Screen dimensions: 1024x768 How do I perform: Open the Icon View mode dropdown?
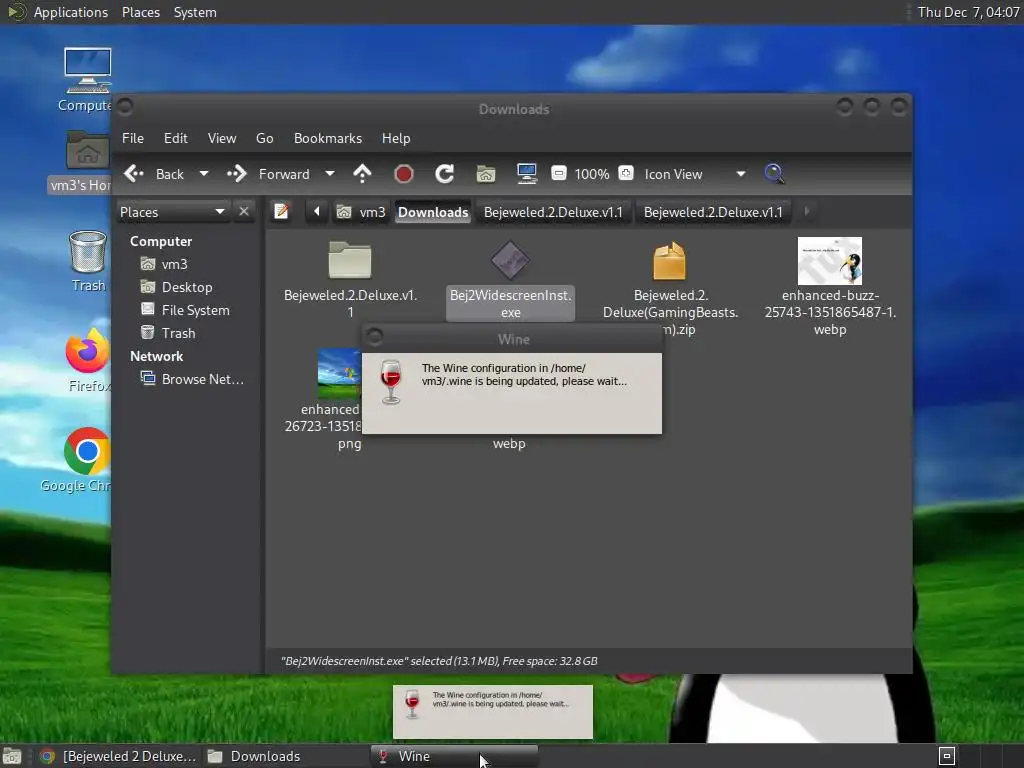tap(695, 174)
